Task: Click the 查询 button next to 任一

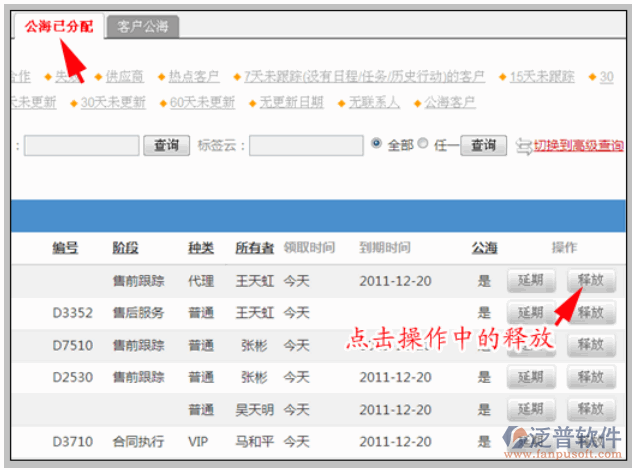Action: click(x=483, y=145)
